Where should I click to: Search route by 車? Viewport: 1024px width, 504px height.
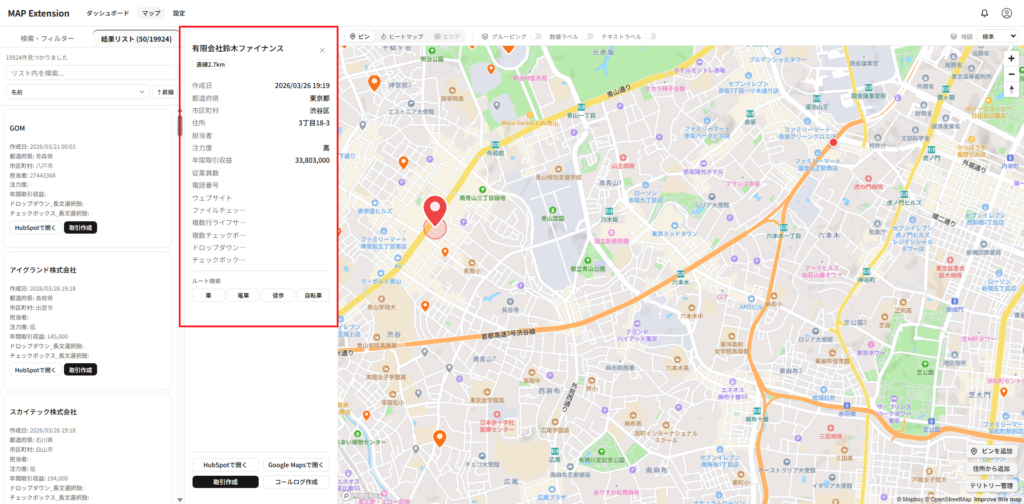pyautogui.click(x=208, y=296)
